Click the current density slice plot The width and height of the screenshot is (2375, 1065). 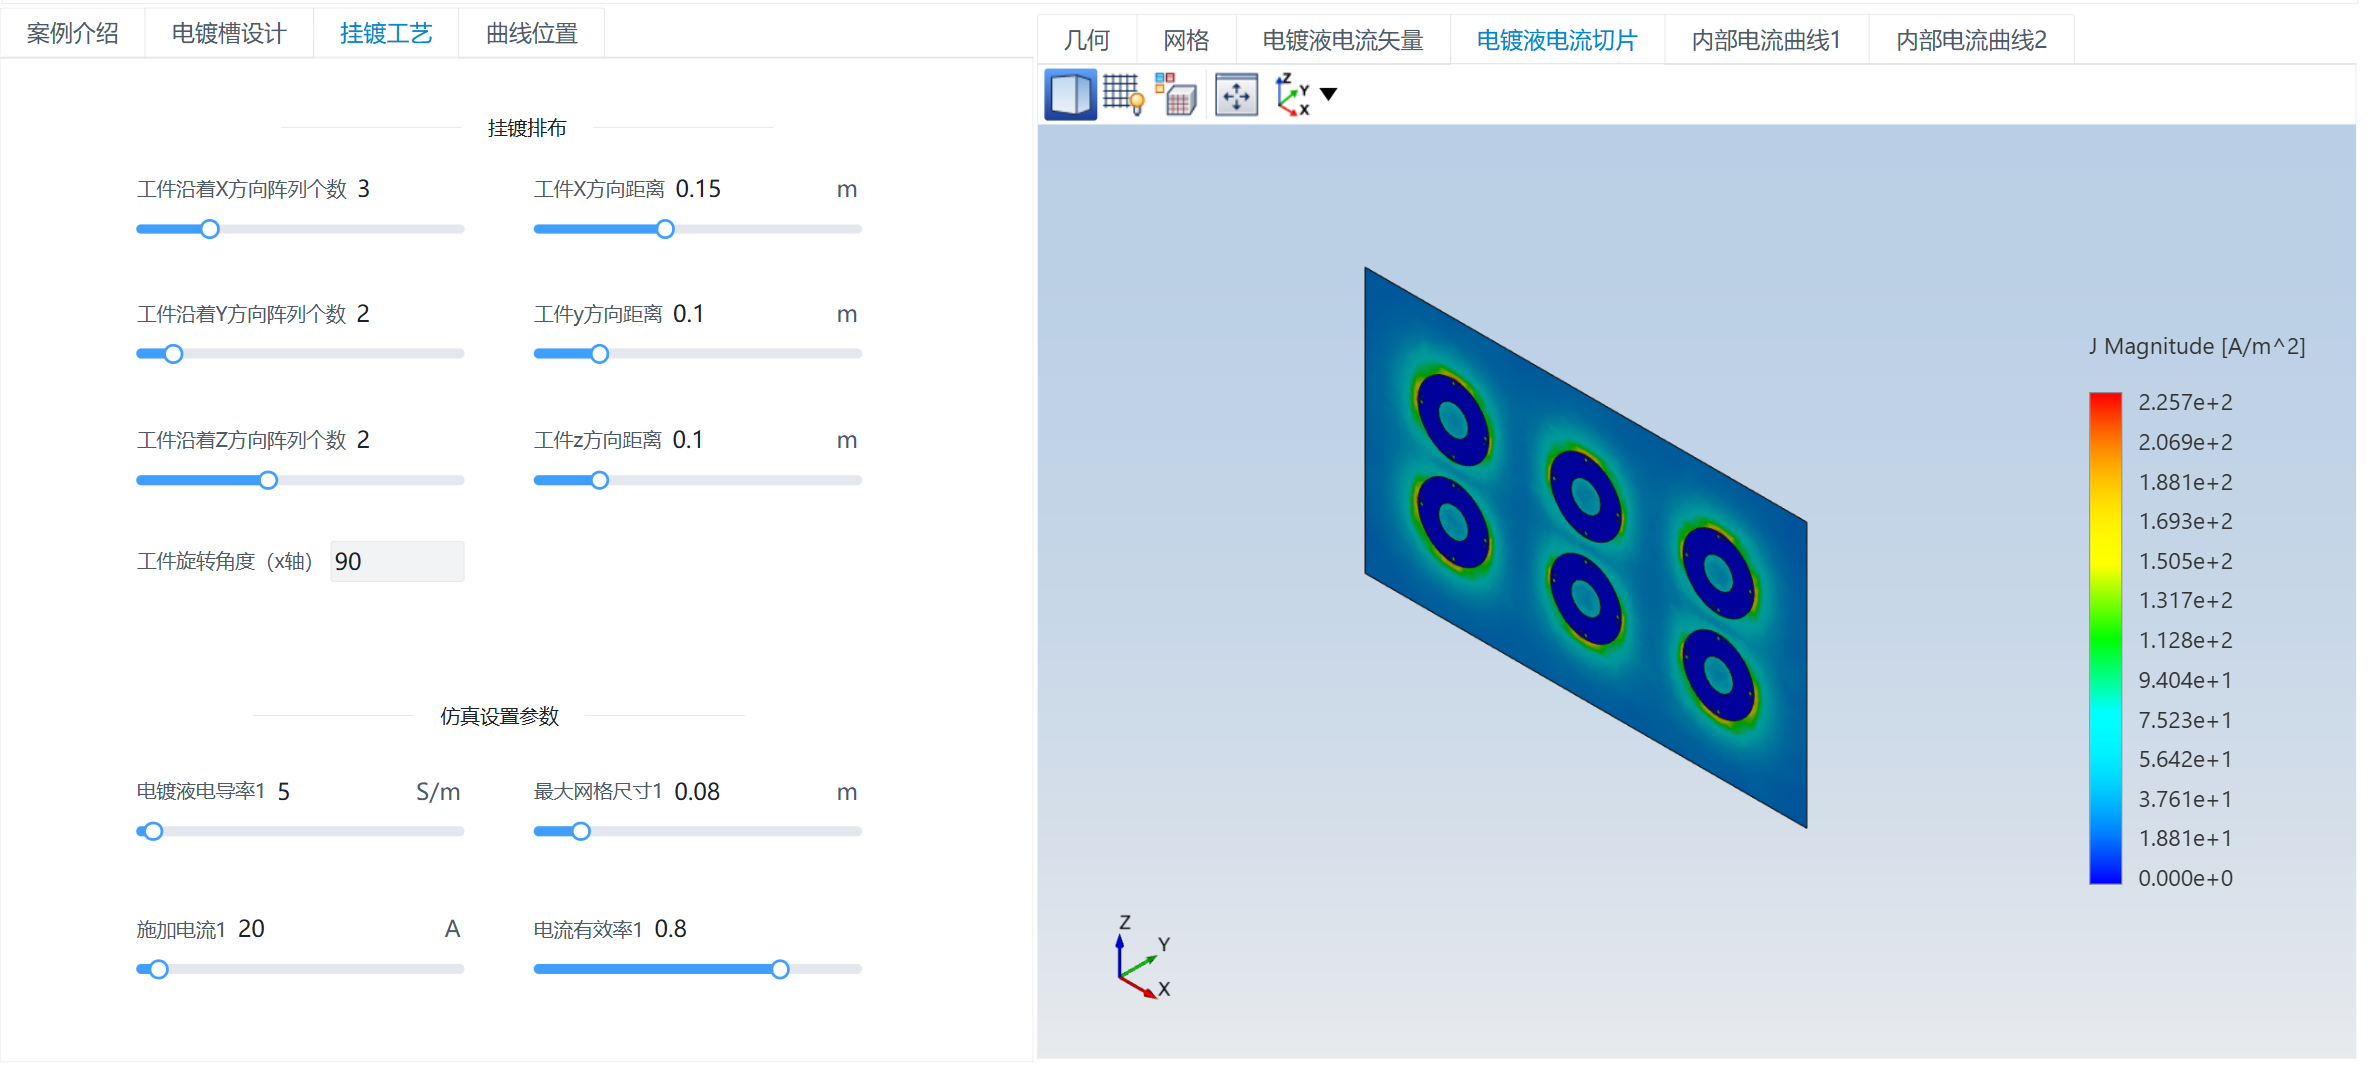(1585, 546)
